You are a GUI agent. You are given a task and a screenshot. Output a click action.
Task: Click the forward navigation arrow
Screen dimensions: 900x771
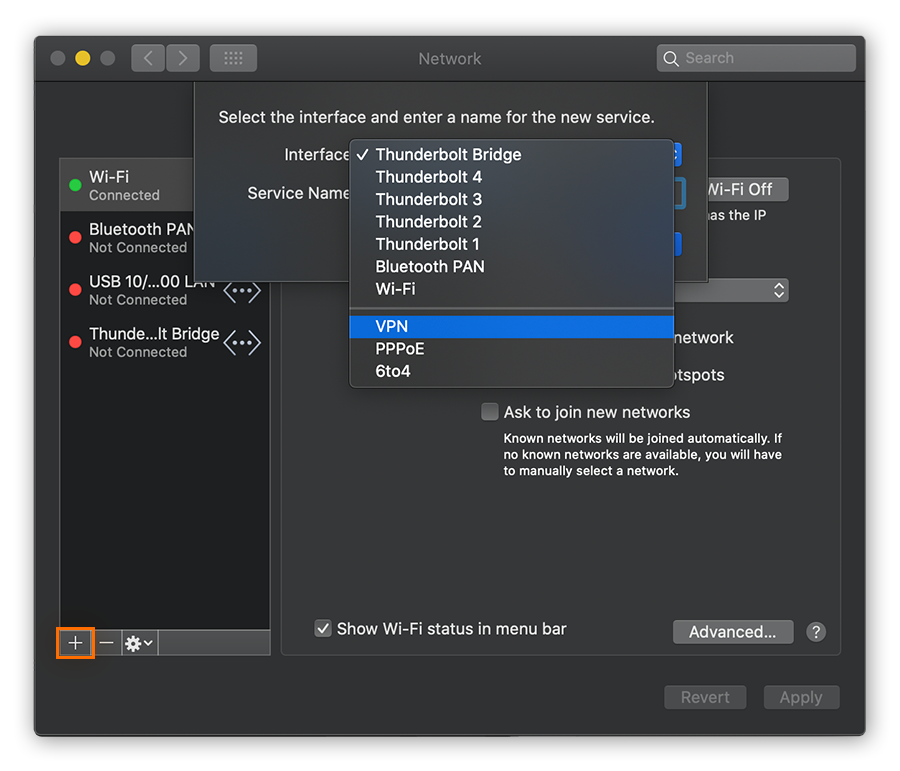[183, 57]
